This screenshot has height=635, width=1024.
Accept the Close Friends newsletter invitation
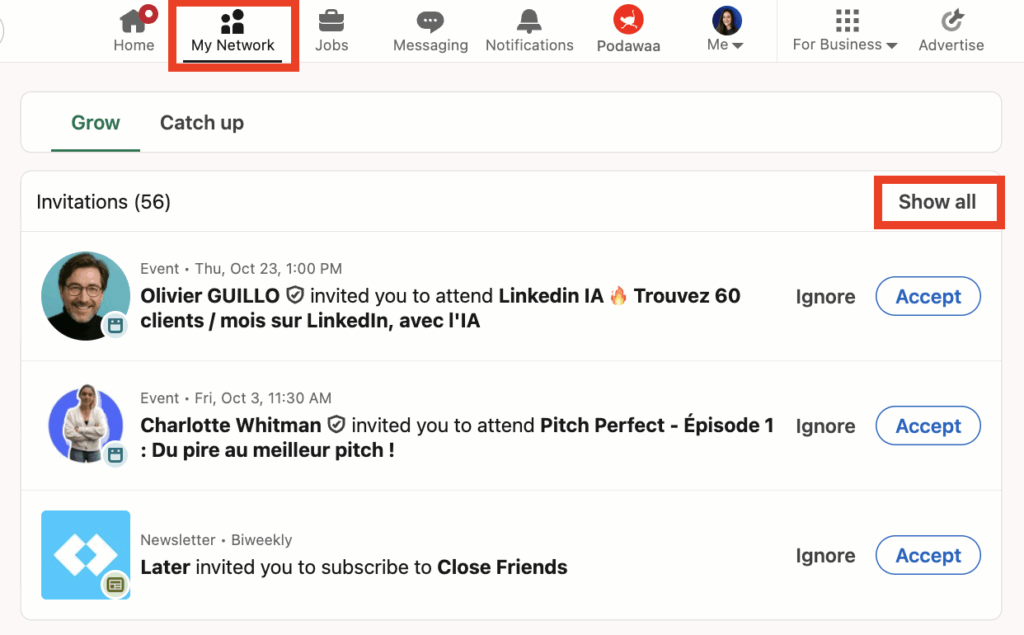tap(928, 556)
